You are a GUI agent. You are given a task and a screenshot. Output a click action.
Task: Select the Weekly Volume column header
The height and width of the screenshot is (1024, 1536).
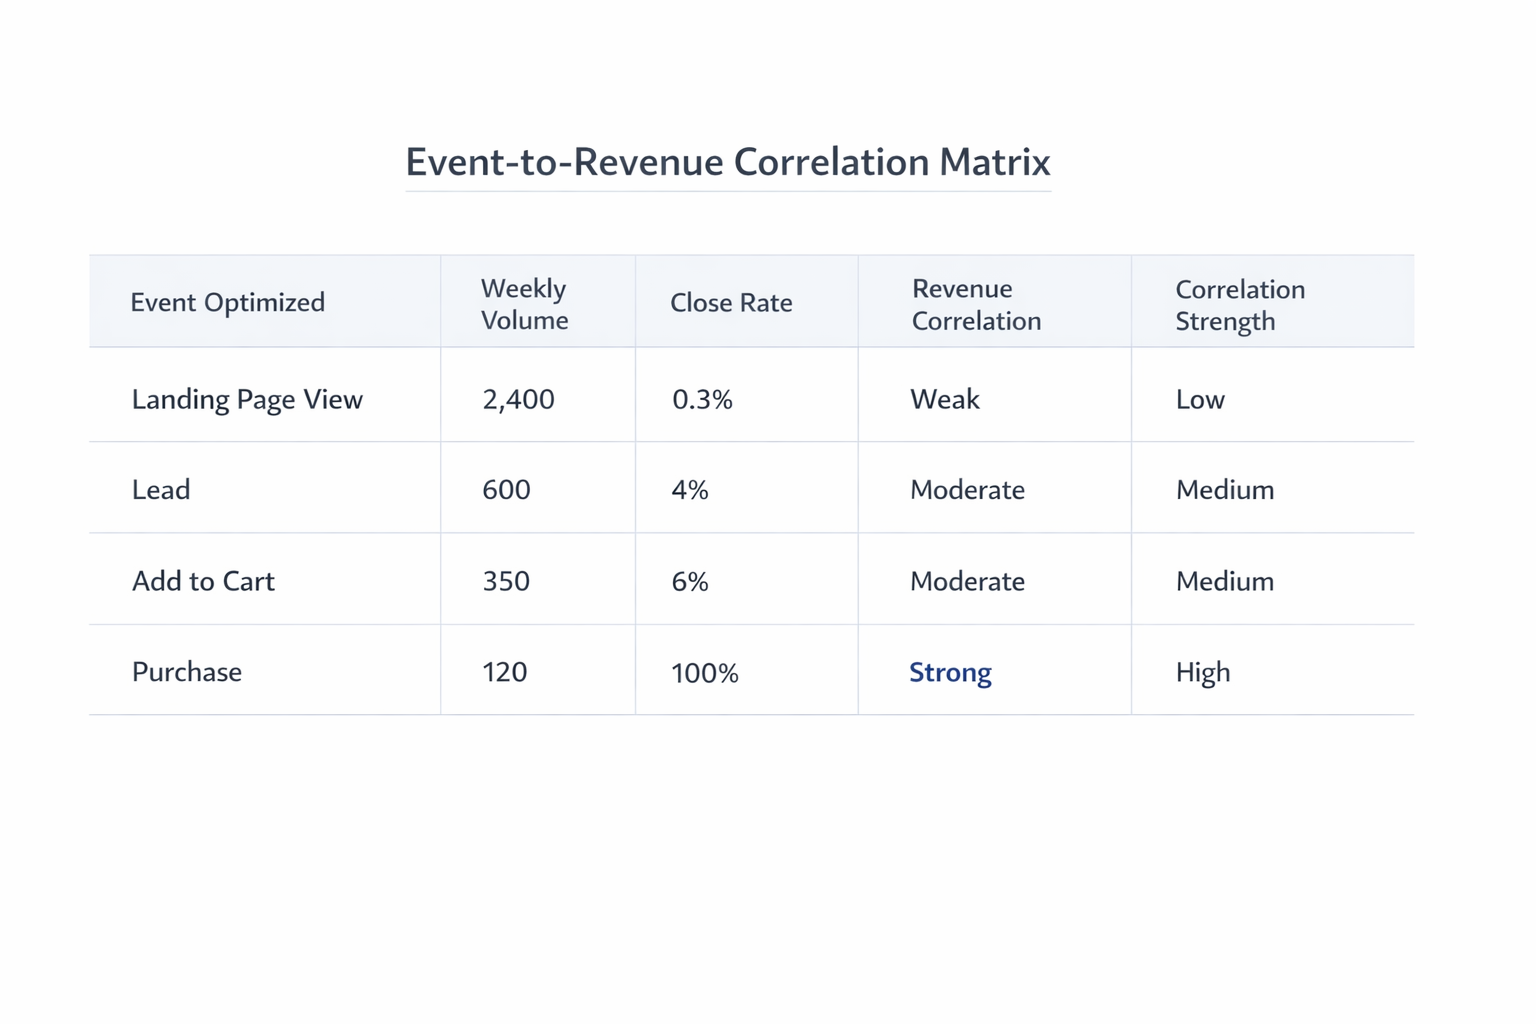[523, 303]
